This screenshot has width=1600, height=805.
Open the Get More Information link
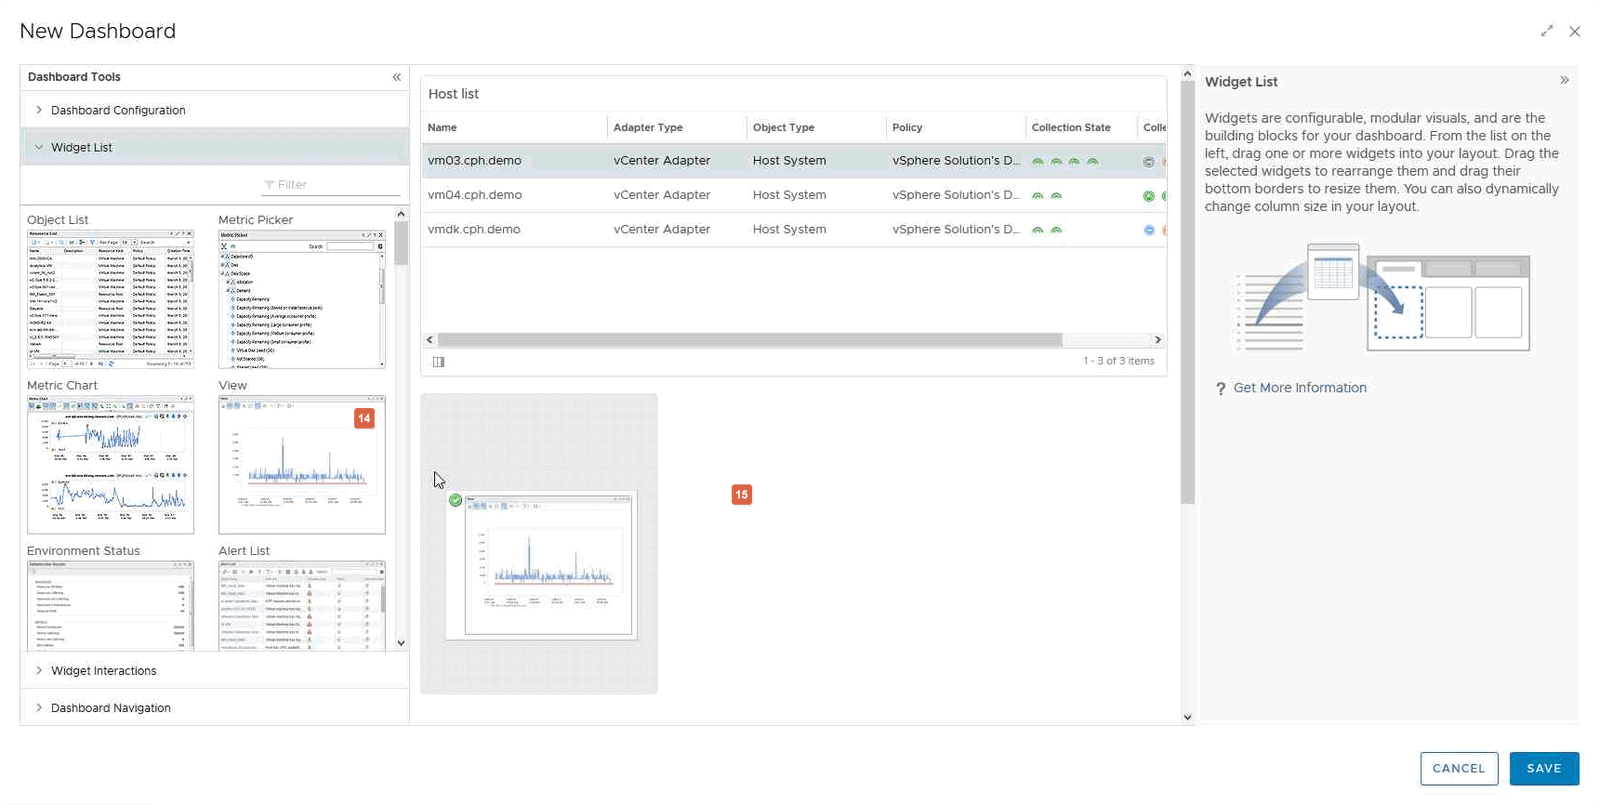(1299, 388)
